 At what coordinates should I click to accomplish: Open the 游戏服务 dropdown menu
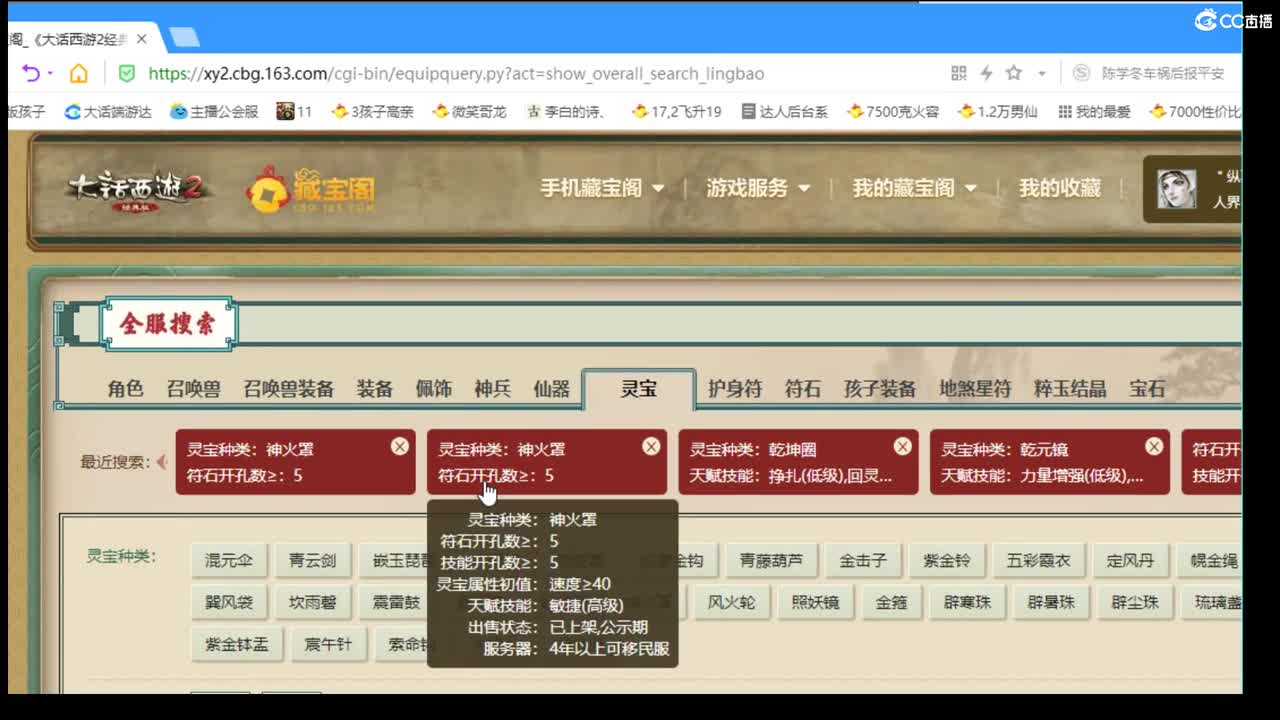[750, 187]
